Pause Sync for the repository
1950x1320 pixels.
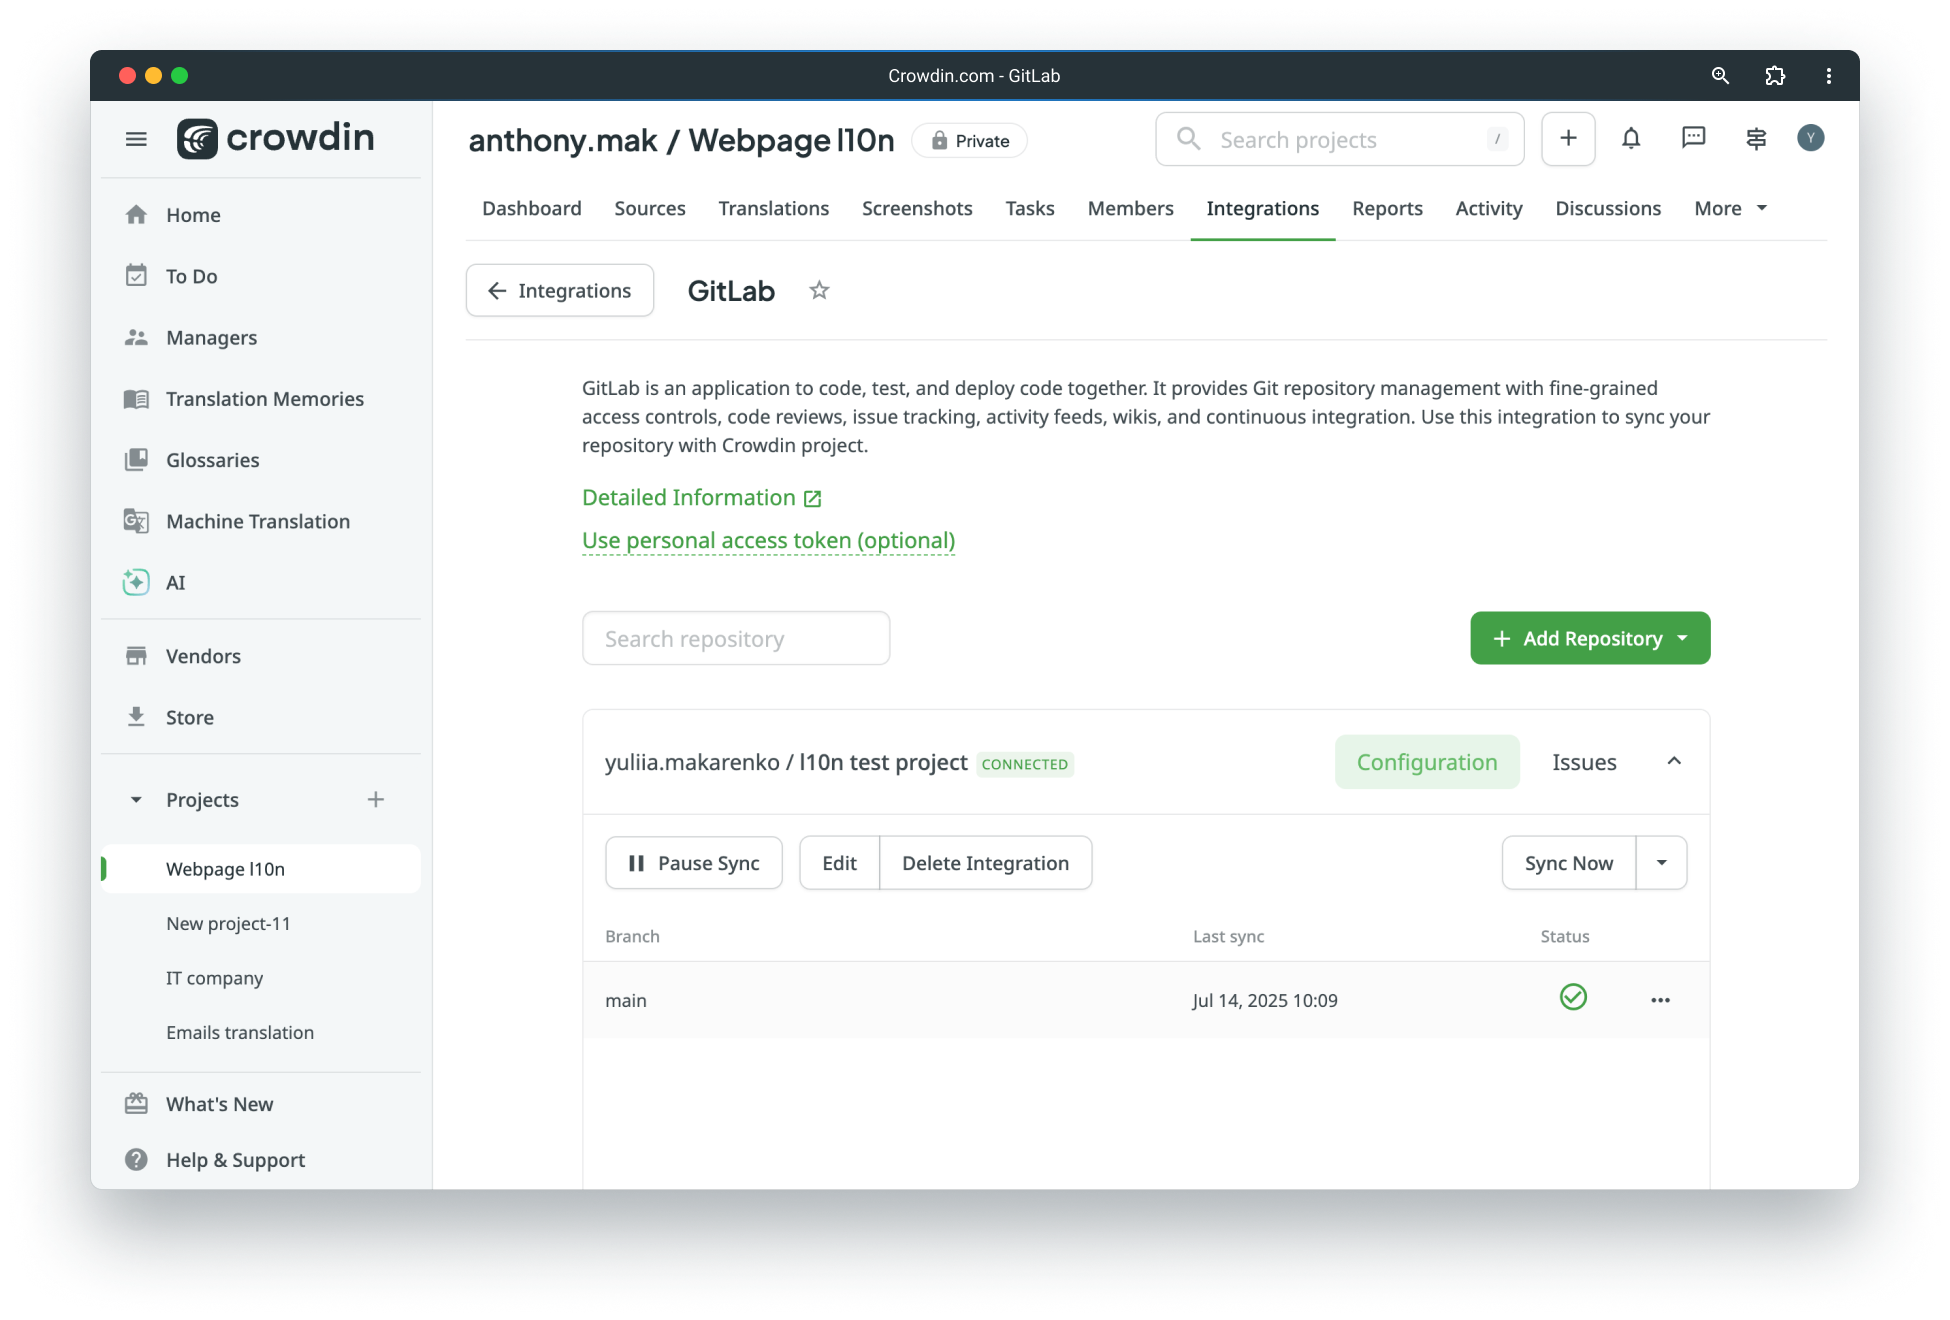pos(694,863)
